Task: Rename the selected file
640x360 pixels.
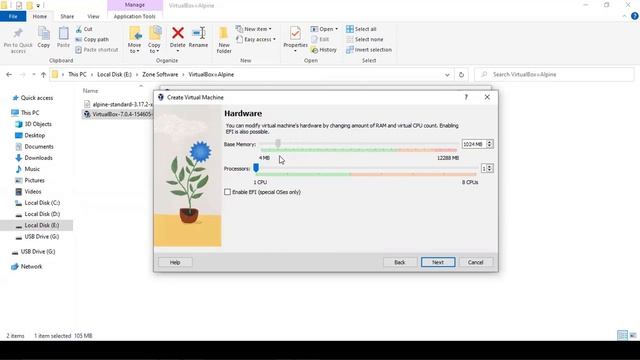Action: [x=198, y=37]
